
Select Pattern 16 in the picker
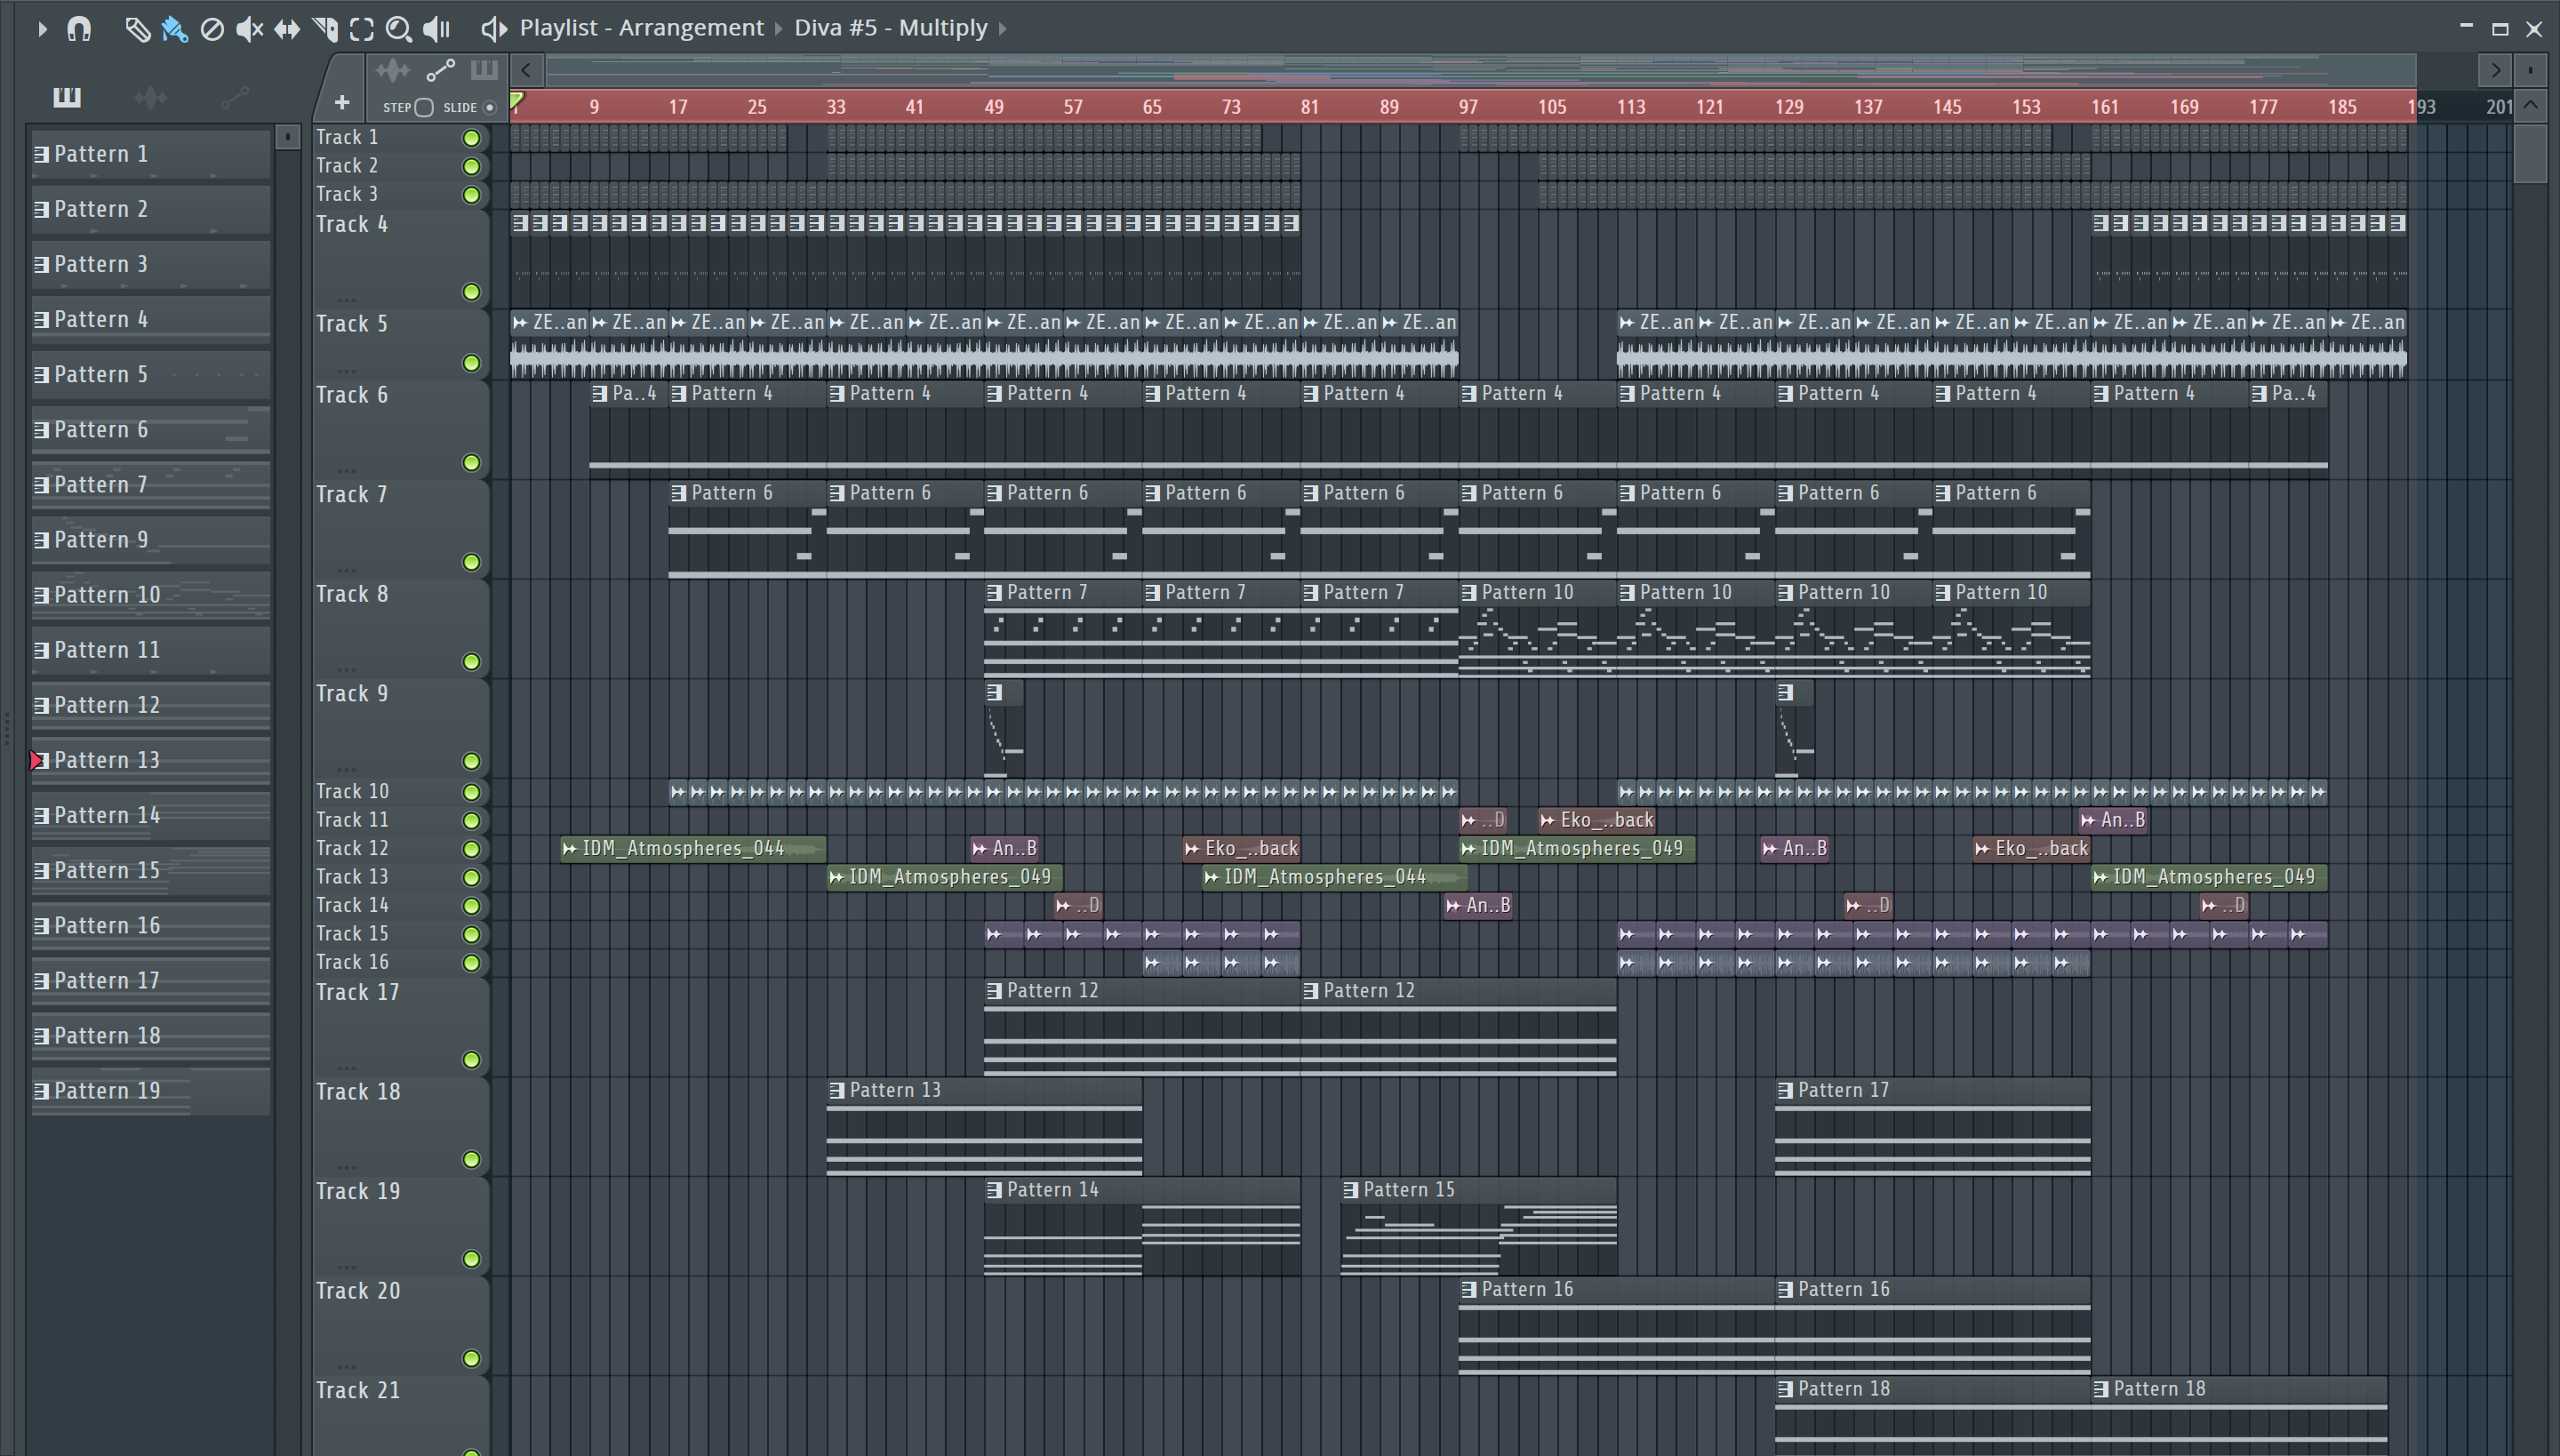coord(150,926)
